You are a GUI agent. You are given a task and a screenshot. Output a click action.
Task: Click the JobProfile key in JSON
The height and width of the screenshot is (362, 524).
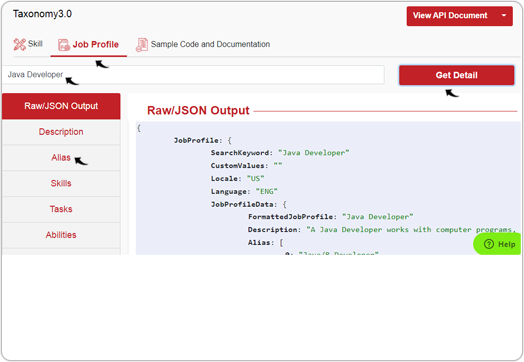(196, 140)
